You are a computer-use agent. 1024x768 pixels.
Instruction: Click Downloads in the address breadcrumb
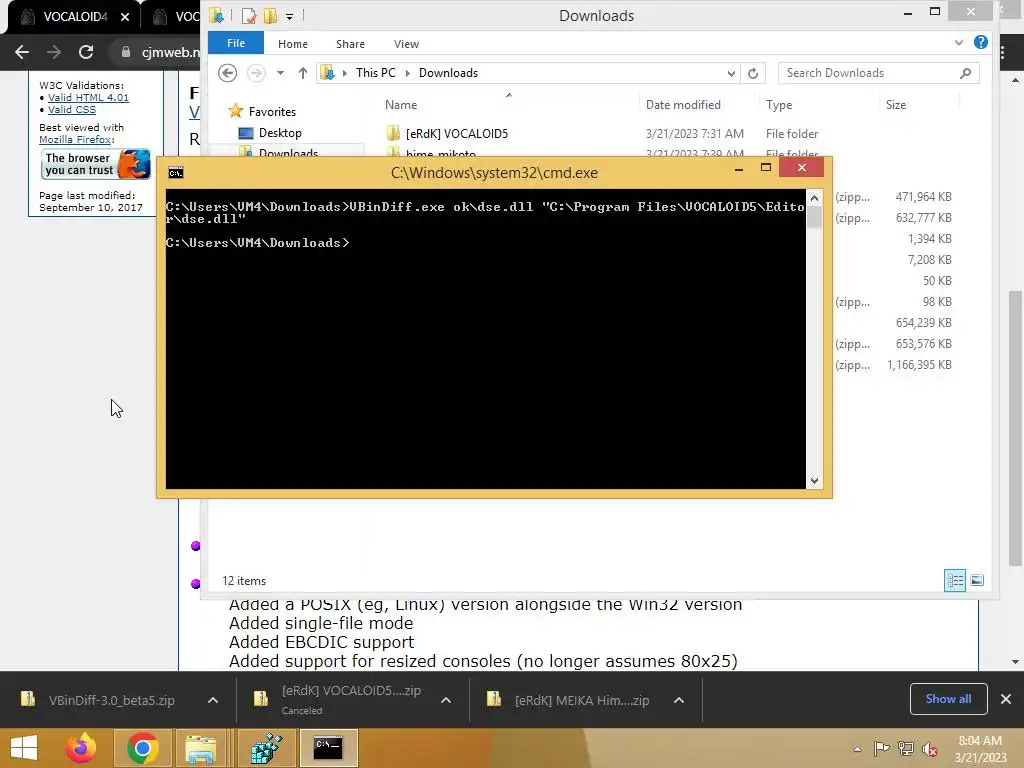pos(448,73)
